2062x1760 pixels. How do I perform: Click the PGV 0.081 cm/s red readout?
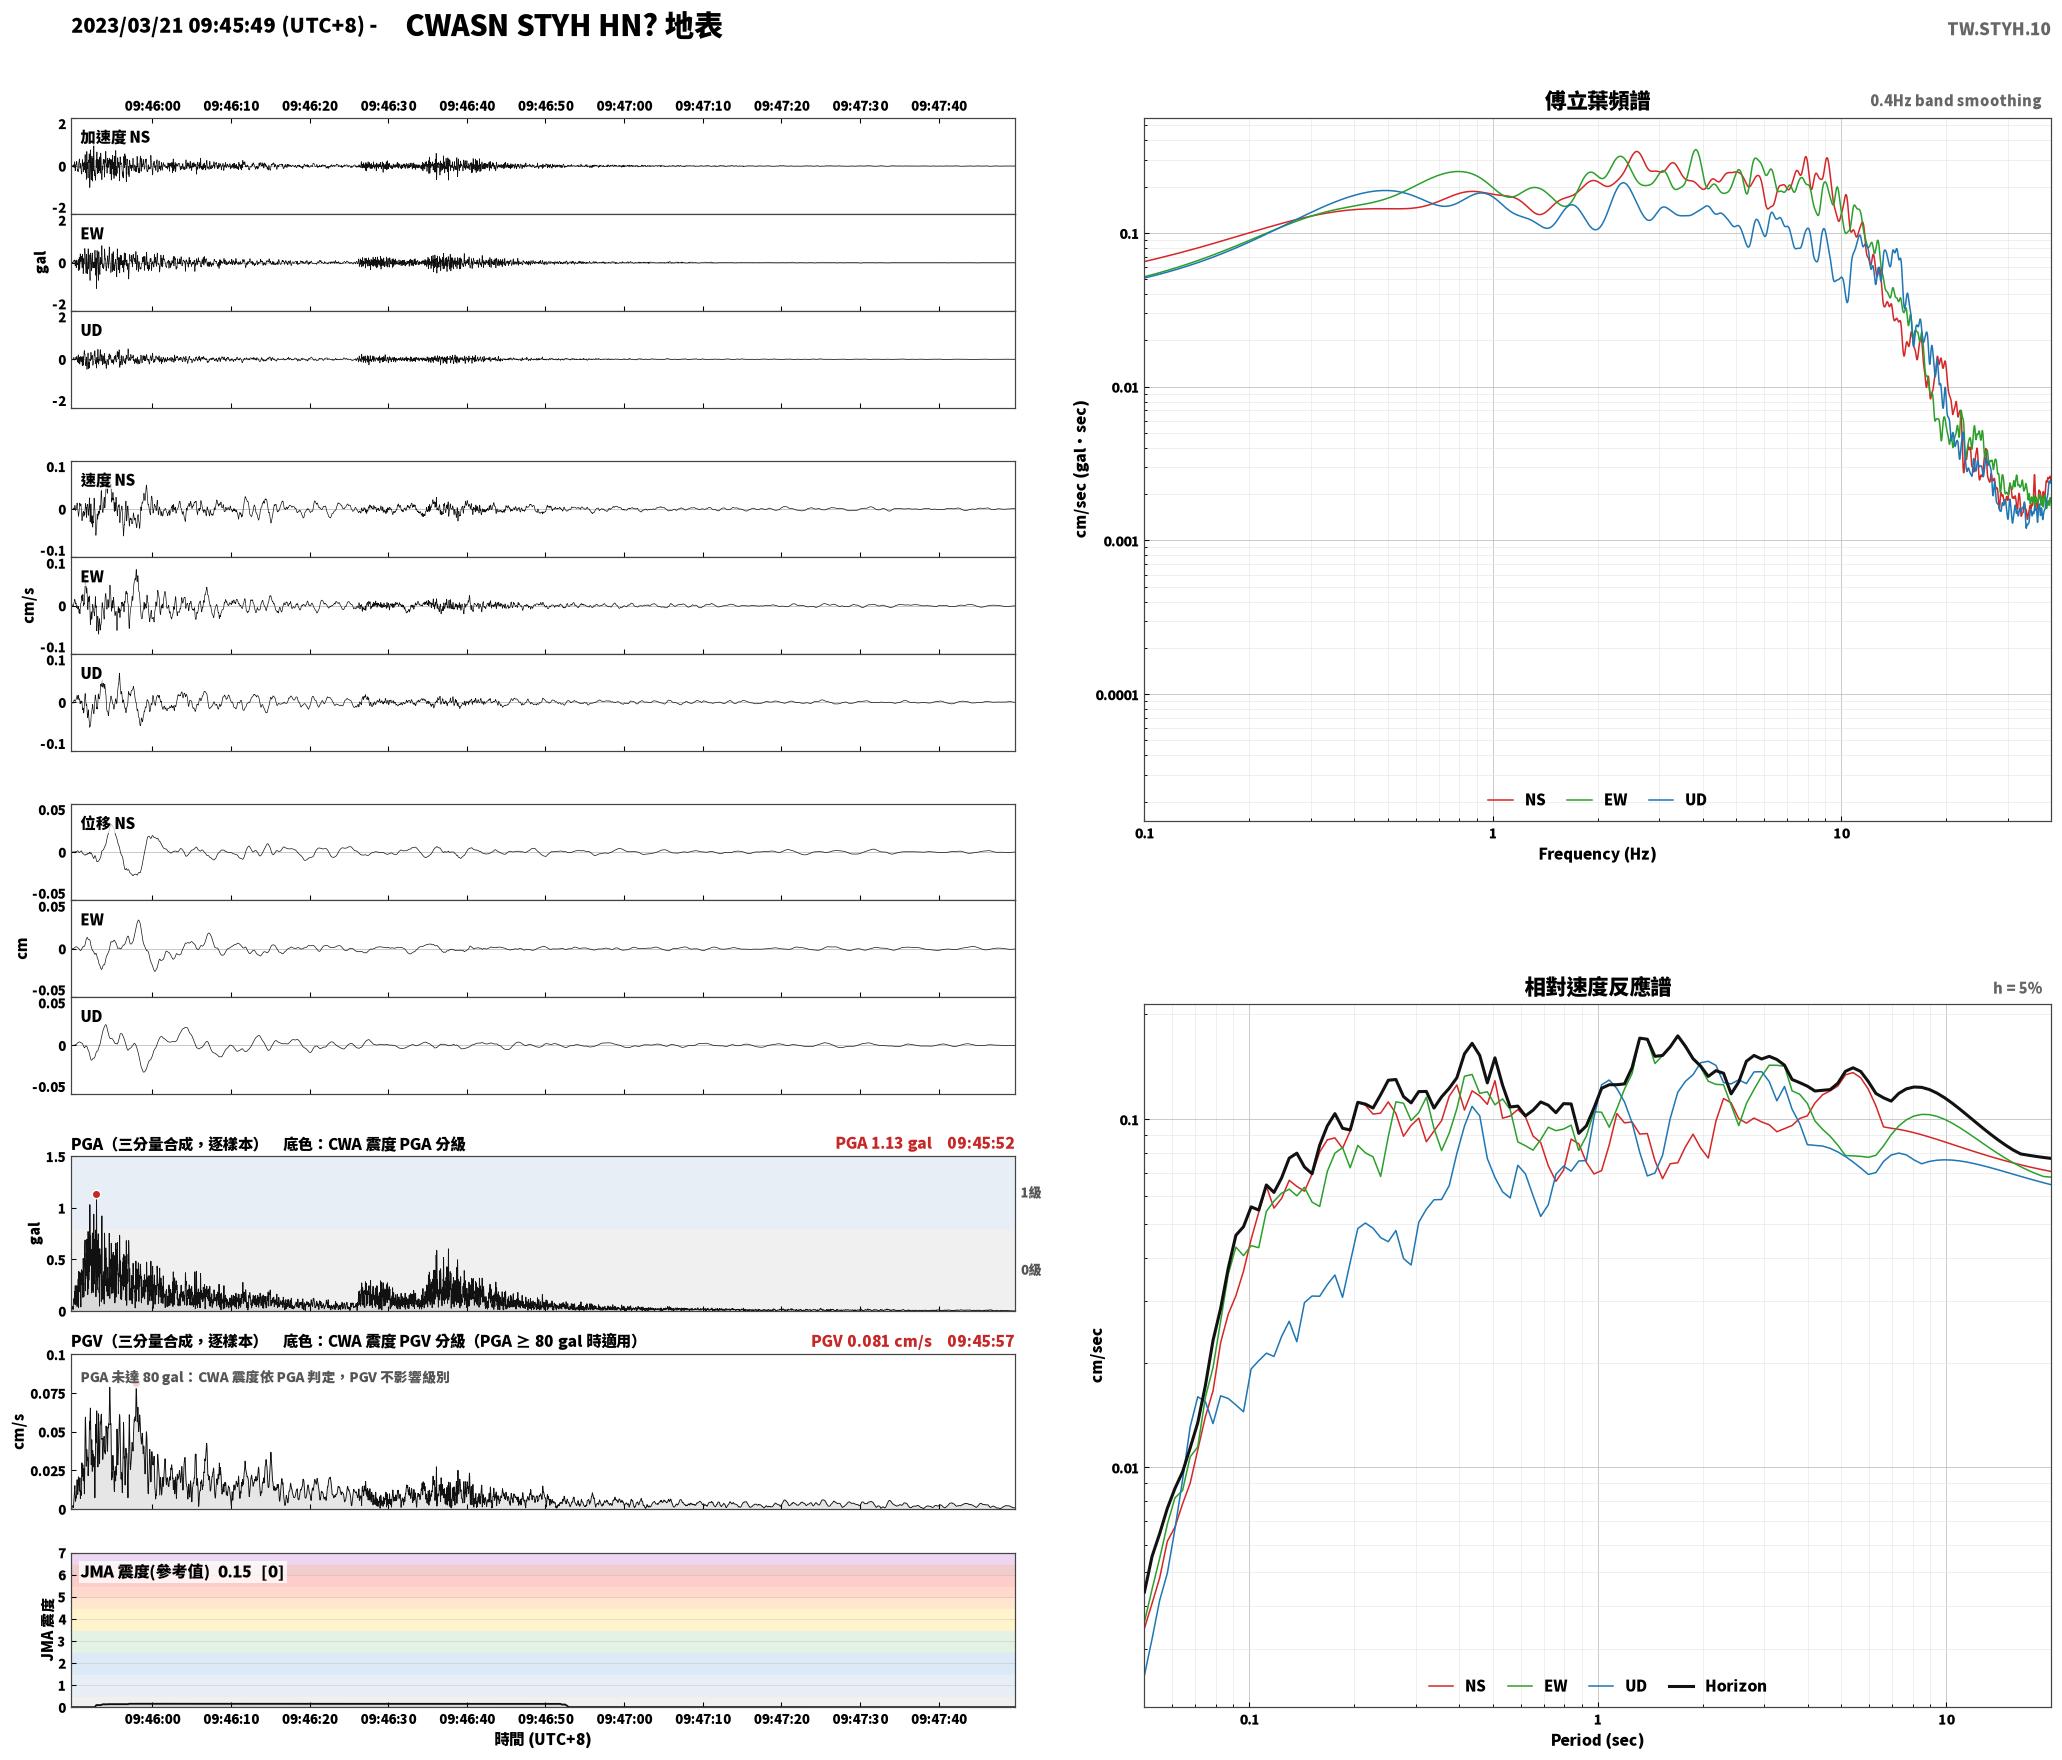871,1341
